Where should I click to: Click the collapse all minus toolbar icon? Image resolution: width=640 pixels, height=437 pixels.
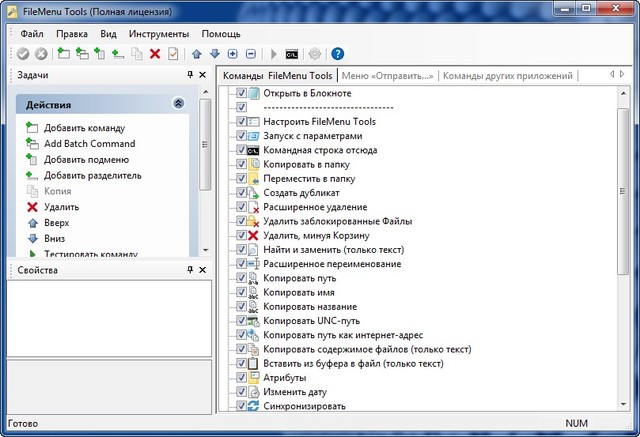250,53
